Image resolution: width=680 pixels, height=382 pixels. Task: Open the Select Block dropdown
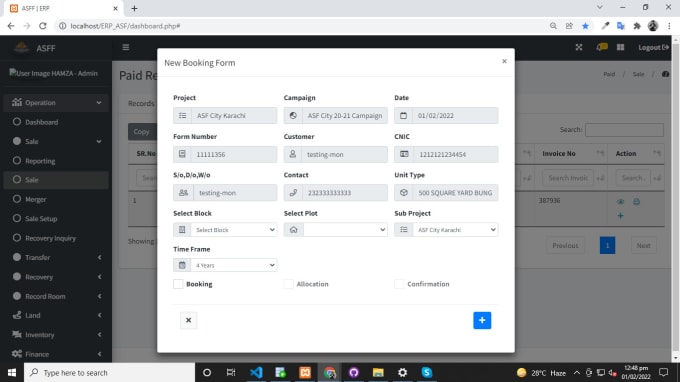pos(234,230)
